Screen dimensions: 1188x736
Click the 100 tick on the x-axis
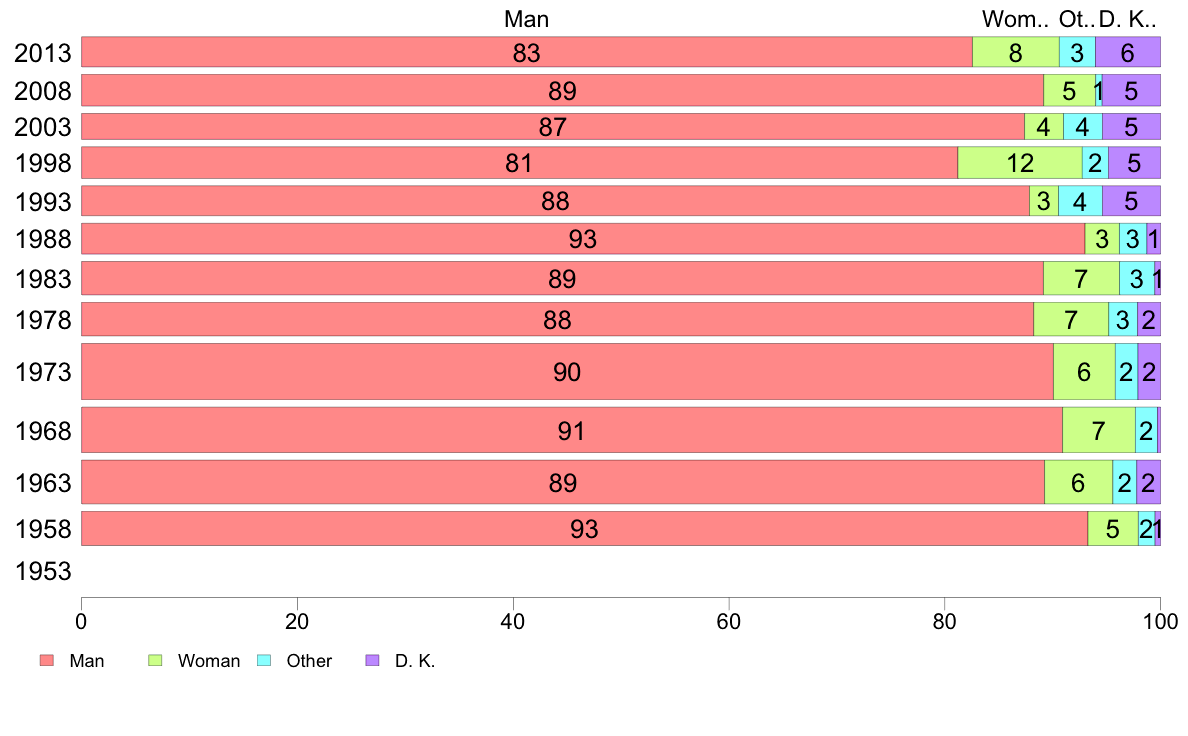tap(1160, 622)
